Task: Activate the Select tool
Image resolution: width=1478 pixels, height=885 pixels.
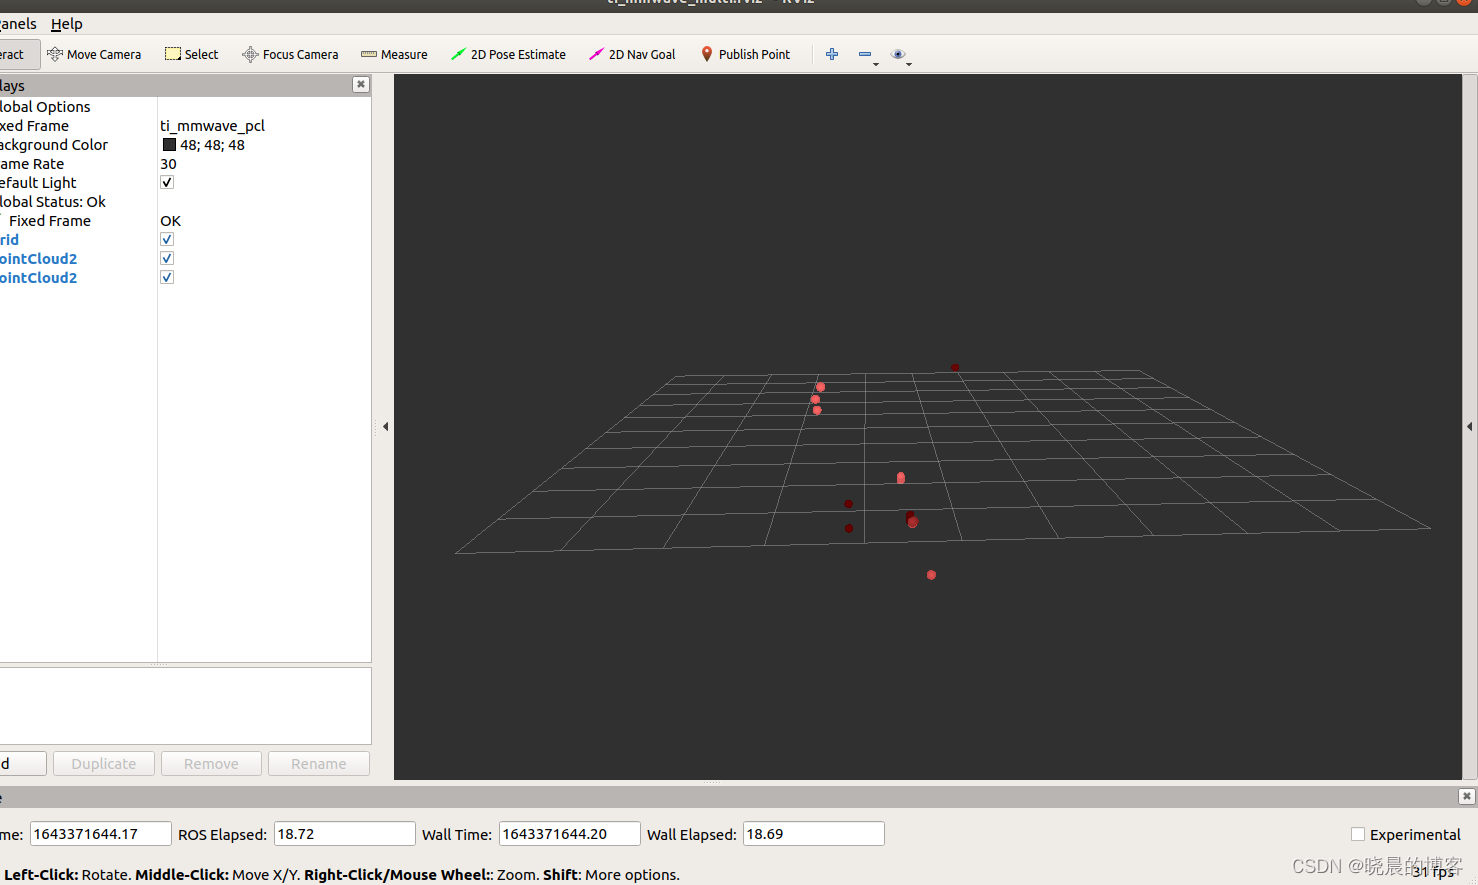Action: click(191, 54)
